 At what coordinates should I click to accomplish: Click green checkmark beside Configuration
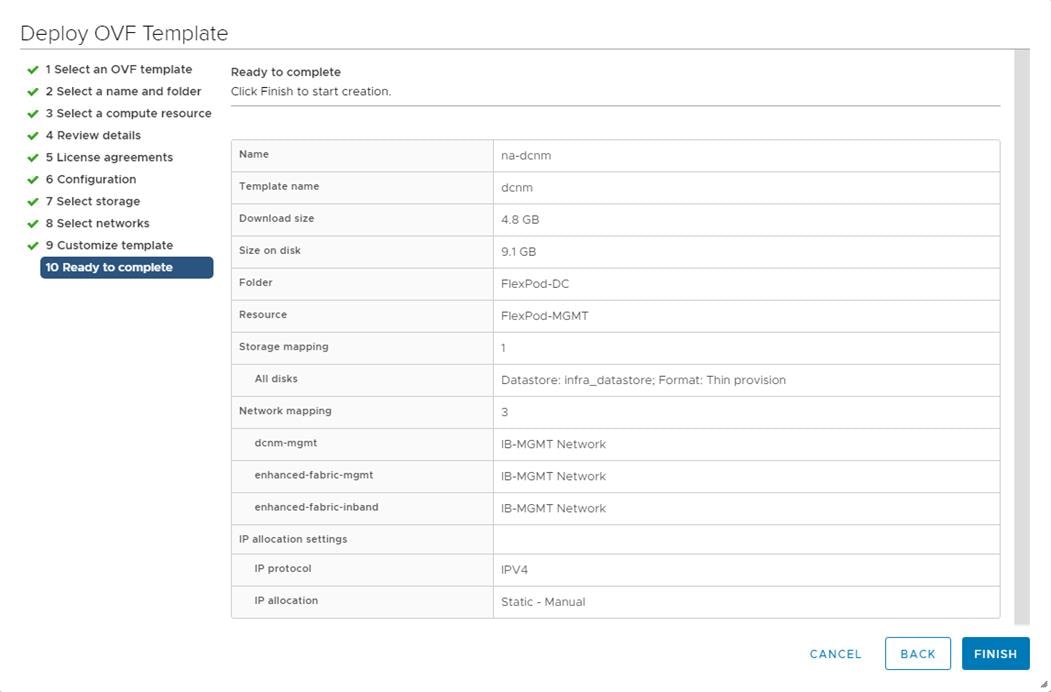[x=33, y=180]
